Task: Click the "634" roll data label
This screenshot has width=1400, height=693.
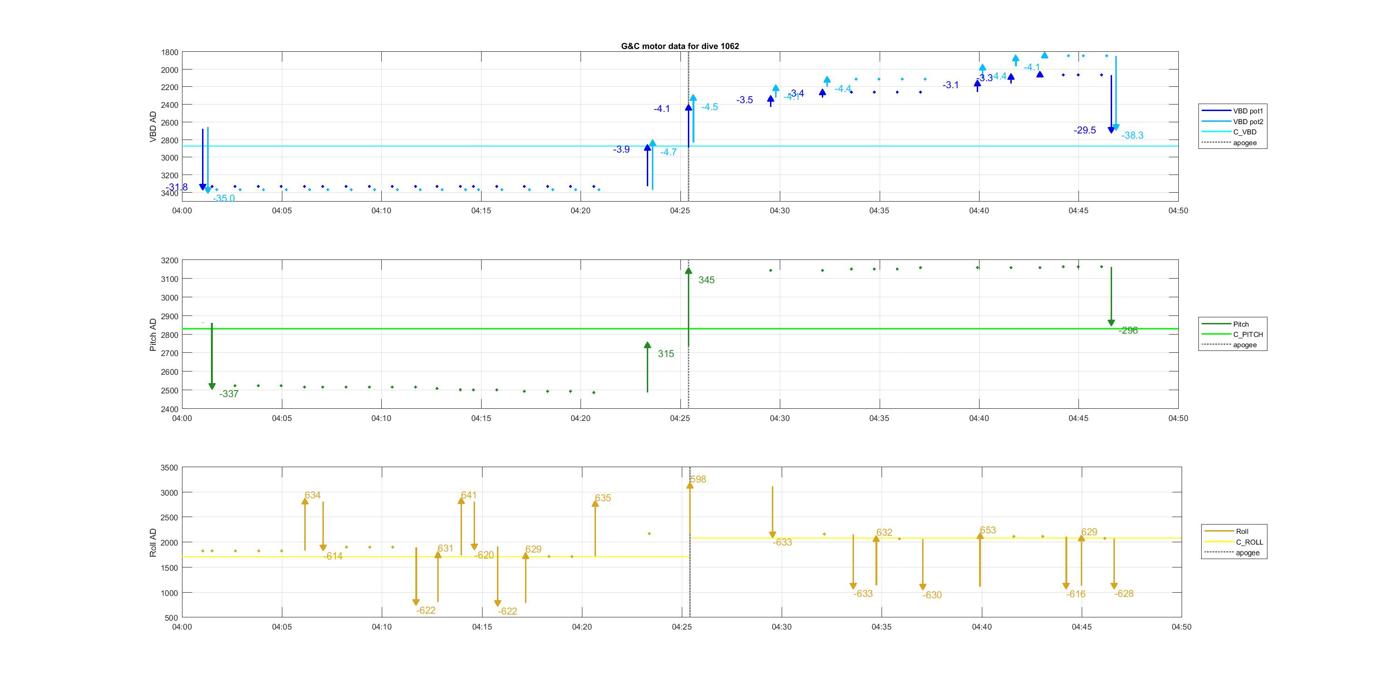Action: tap(313, 495)
